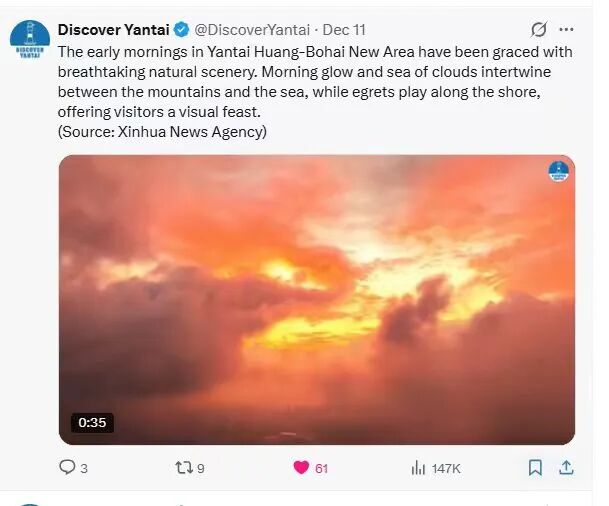Click the views bar chart icon
Image resolution: width=609 pixels, height=506 pixels.
click(419, 467)
